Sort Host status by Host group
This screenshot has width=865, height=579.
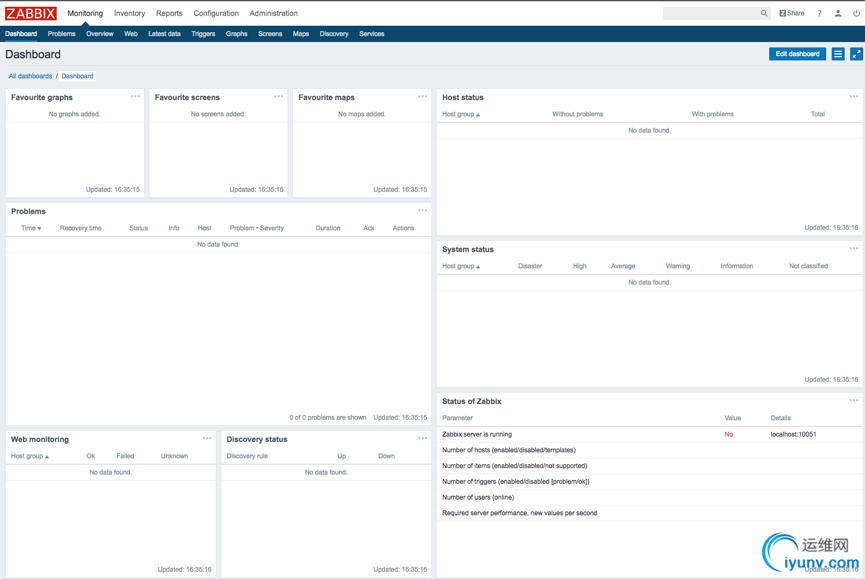(x=461, y=114)
